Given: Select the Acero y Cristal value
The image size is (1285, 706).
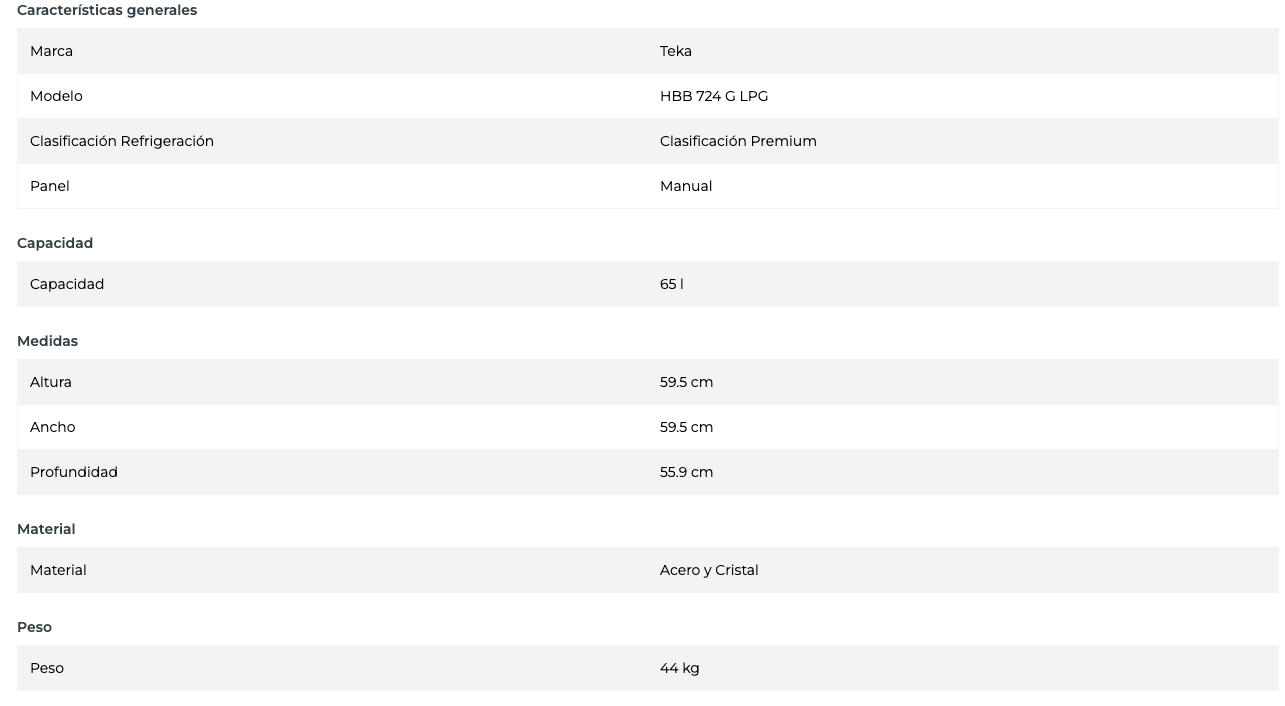Looking at the screenshot, I should tap(708, 570).
